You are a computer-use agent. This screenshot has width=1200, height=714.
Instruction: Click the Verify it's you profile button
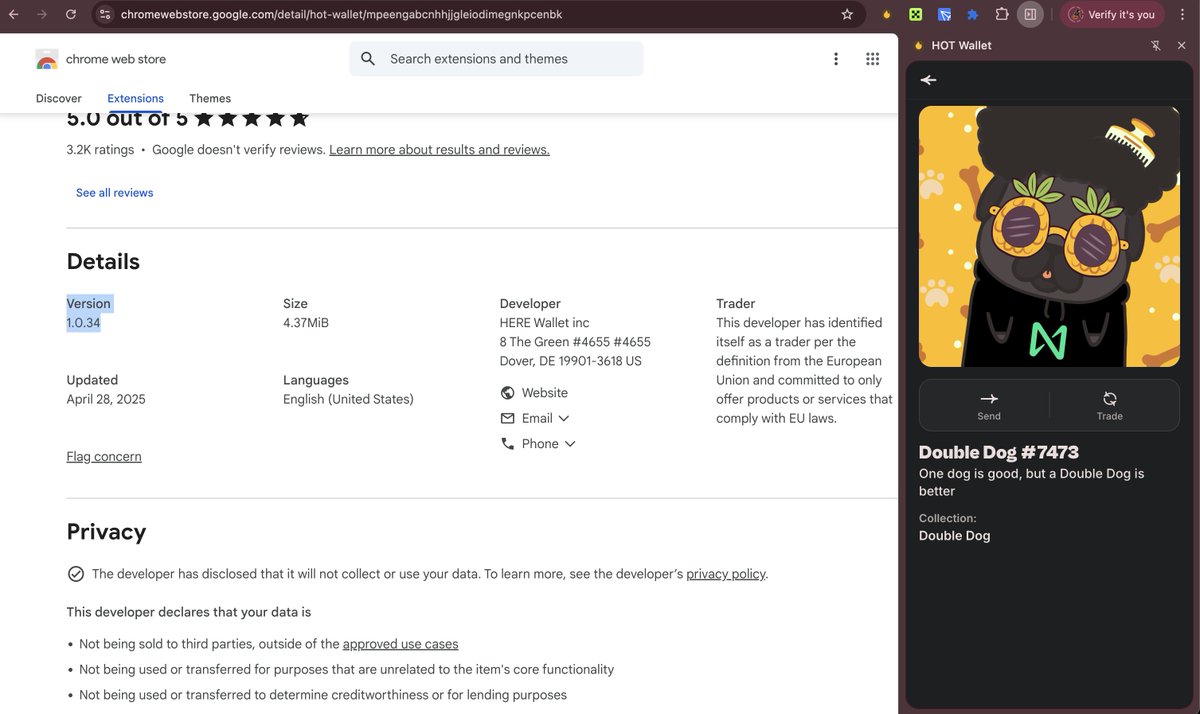point(1112,14)
